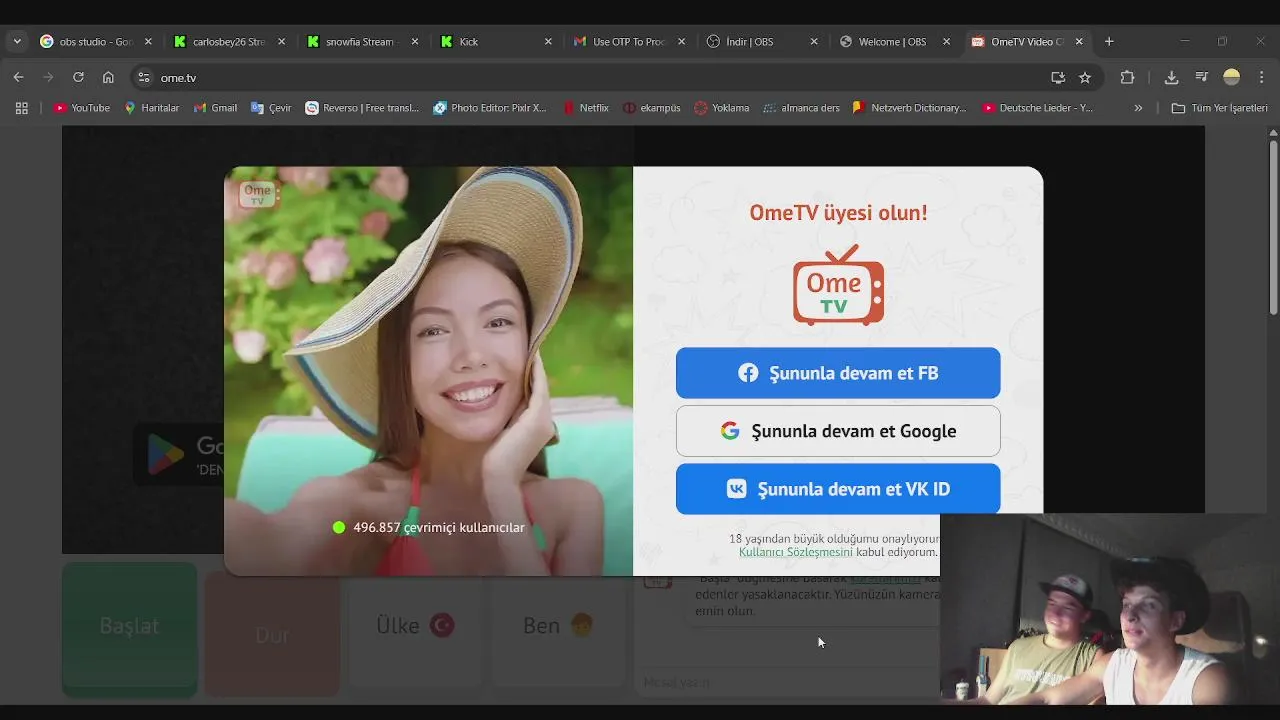The image size is (1280, 720).
Task: Go to the browser home page
Action: pos(108,77)
